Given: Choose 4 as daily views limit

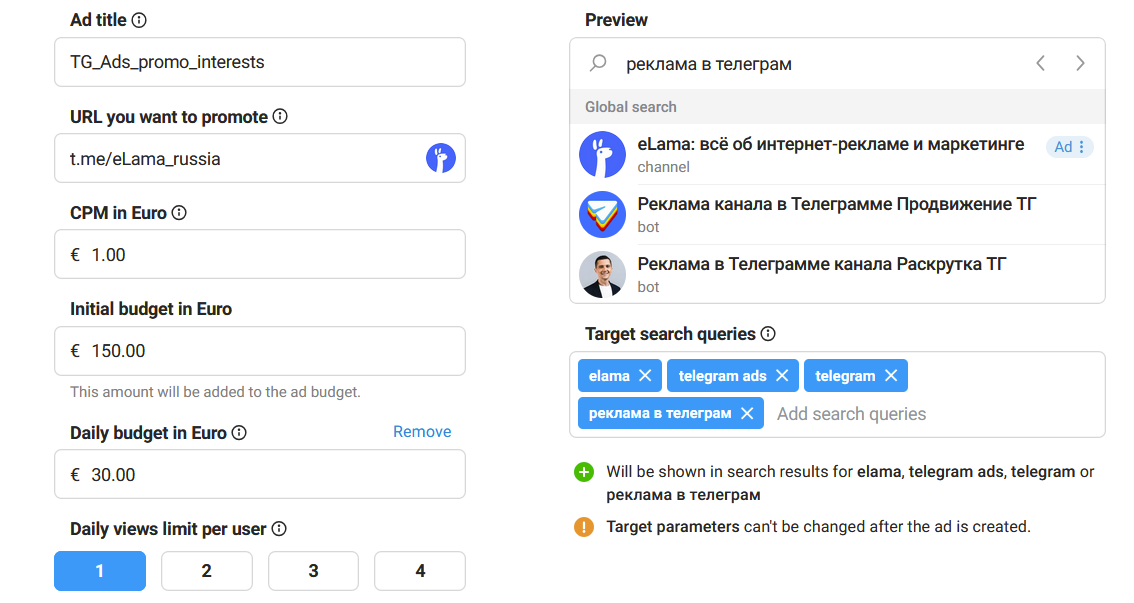Looking at the screenshot, I should [x=419, y=570].
